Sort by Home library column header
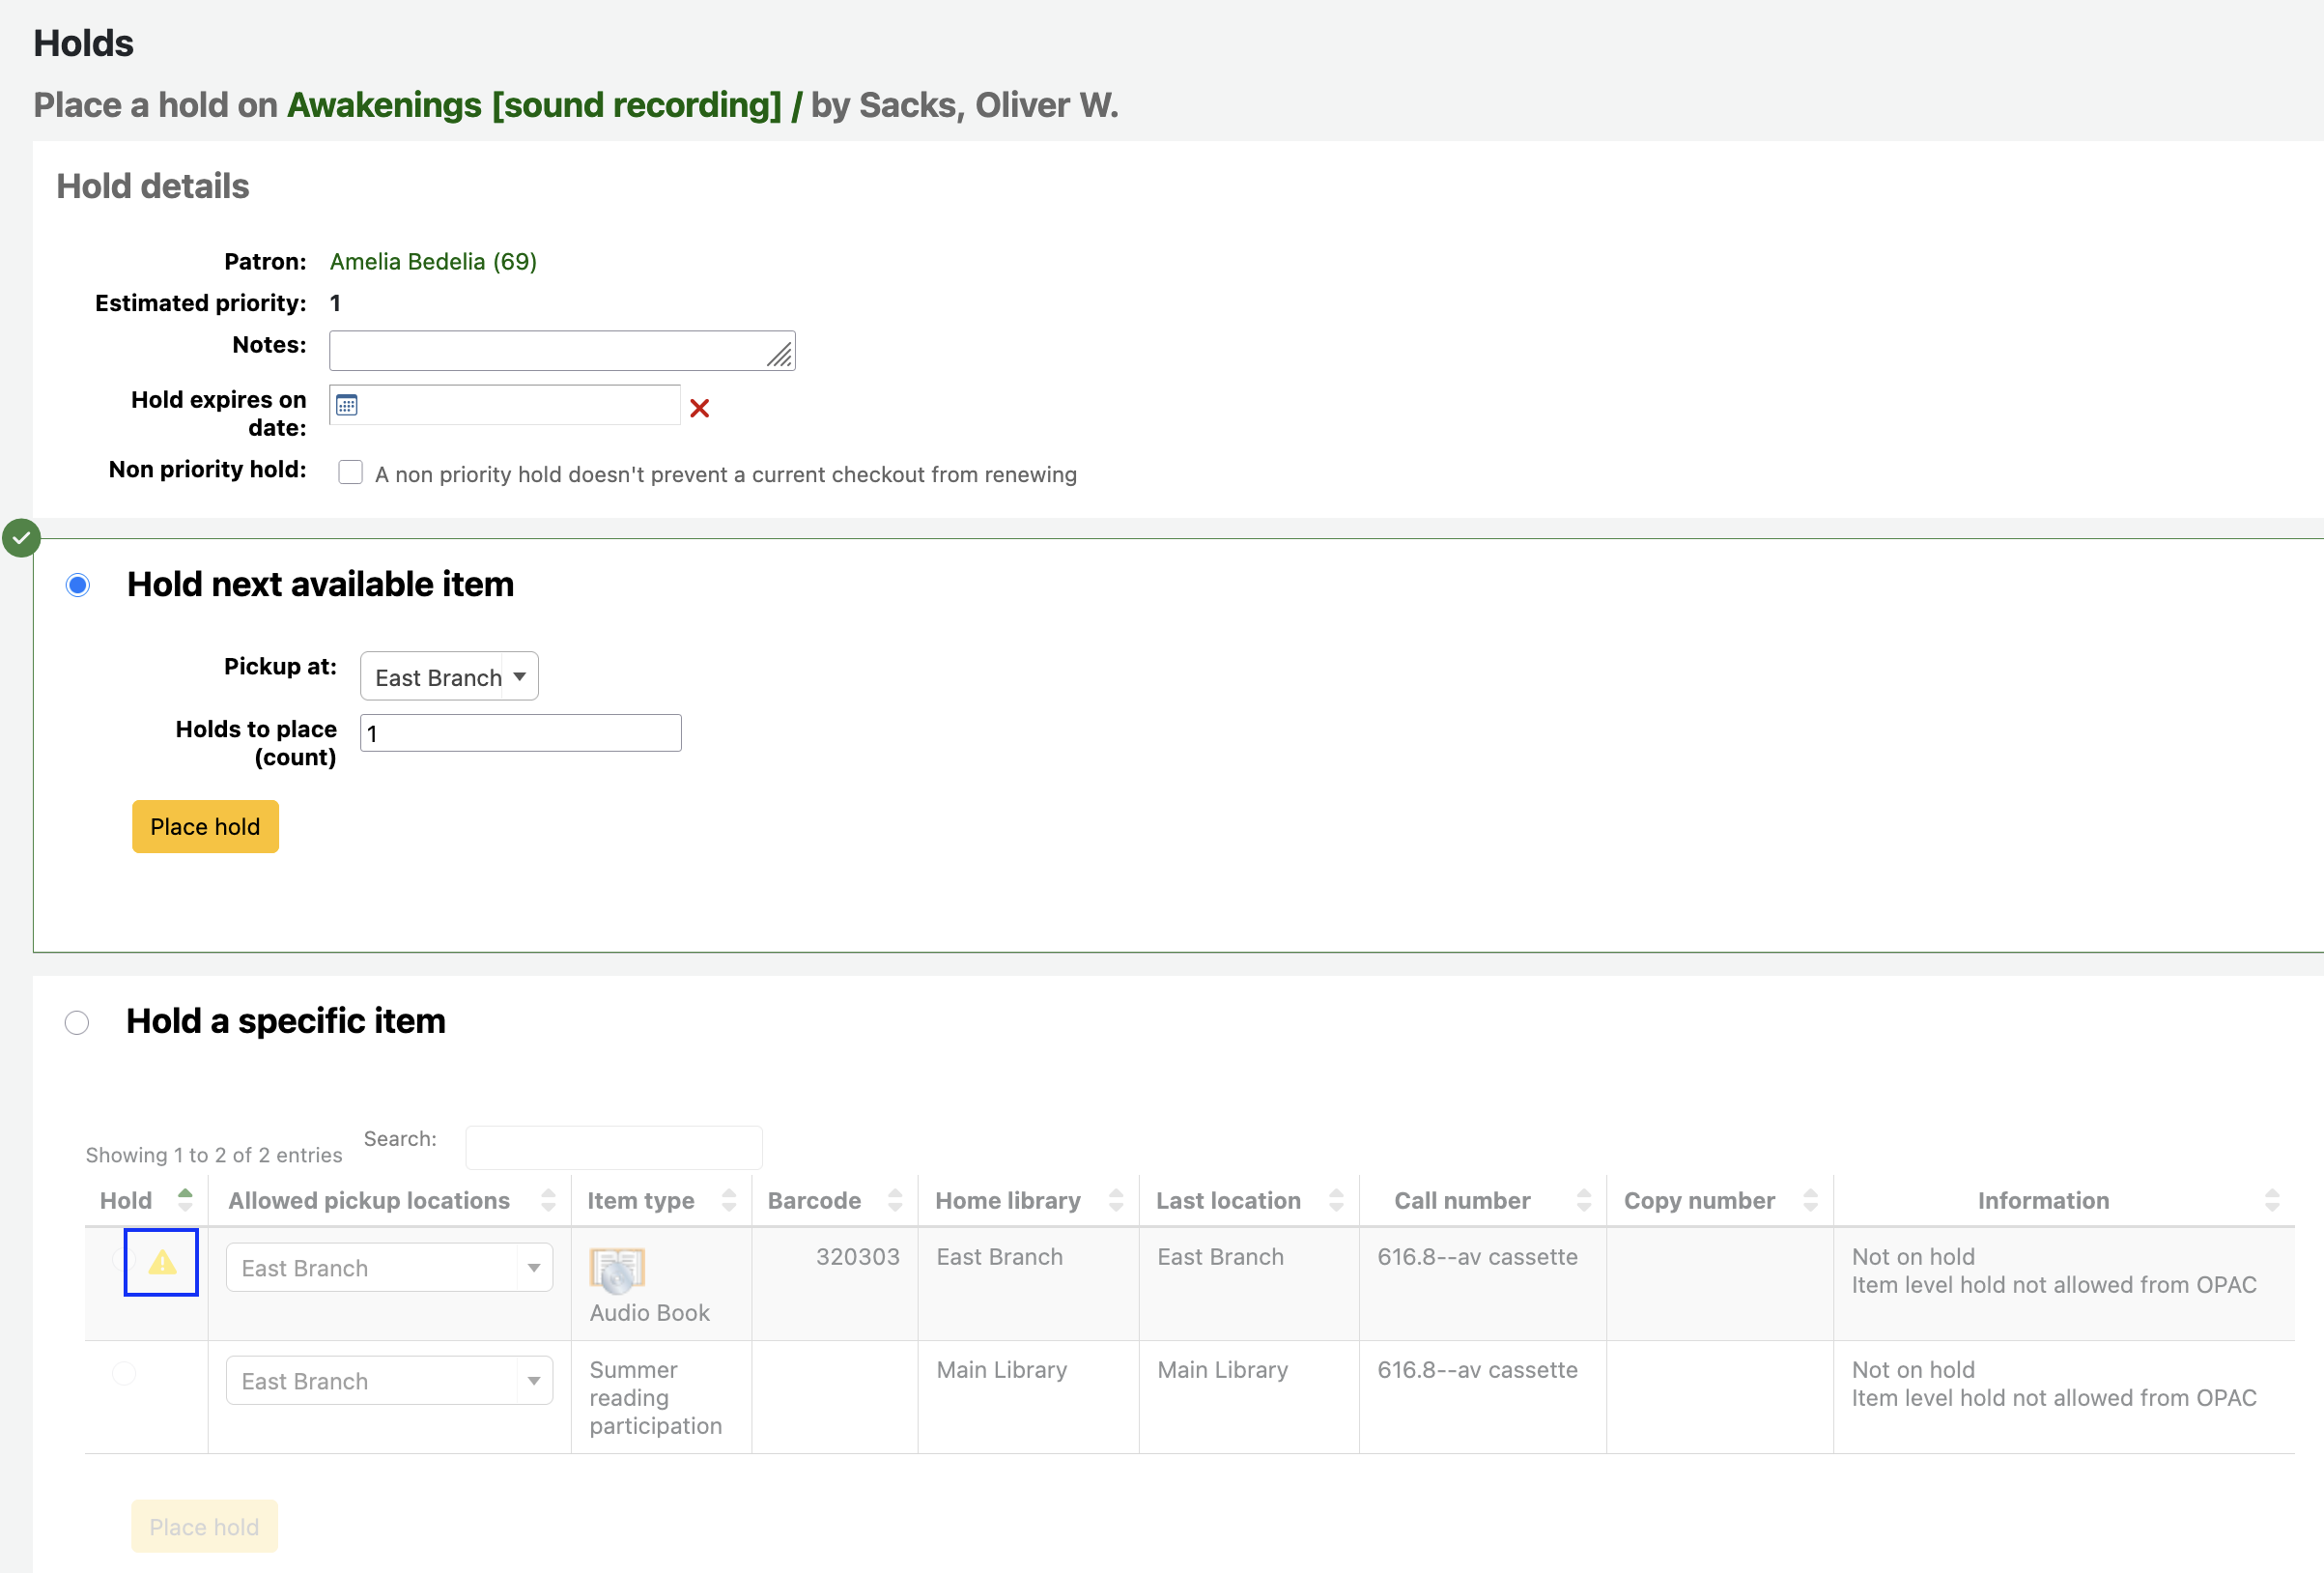Image resolution: width=2324 pixels, height=1573 pixels. click(1007, 1200)
